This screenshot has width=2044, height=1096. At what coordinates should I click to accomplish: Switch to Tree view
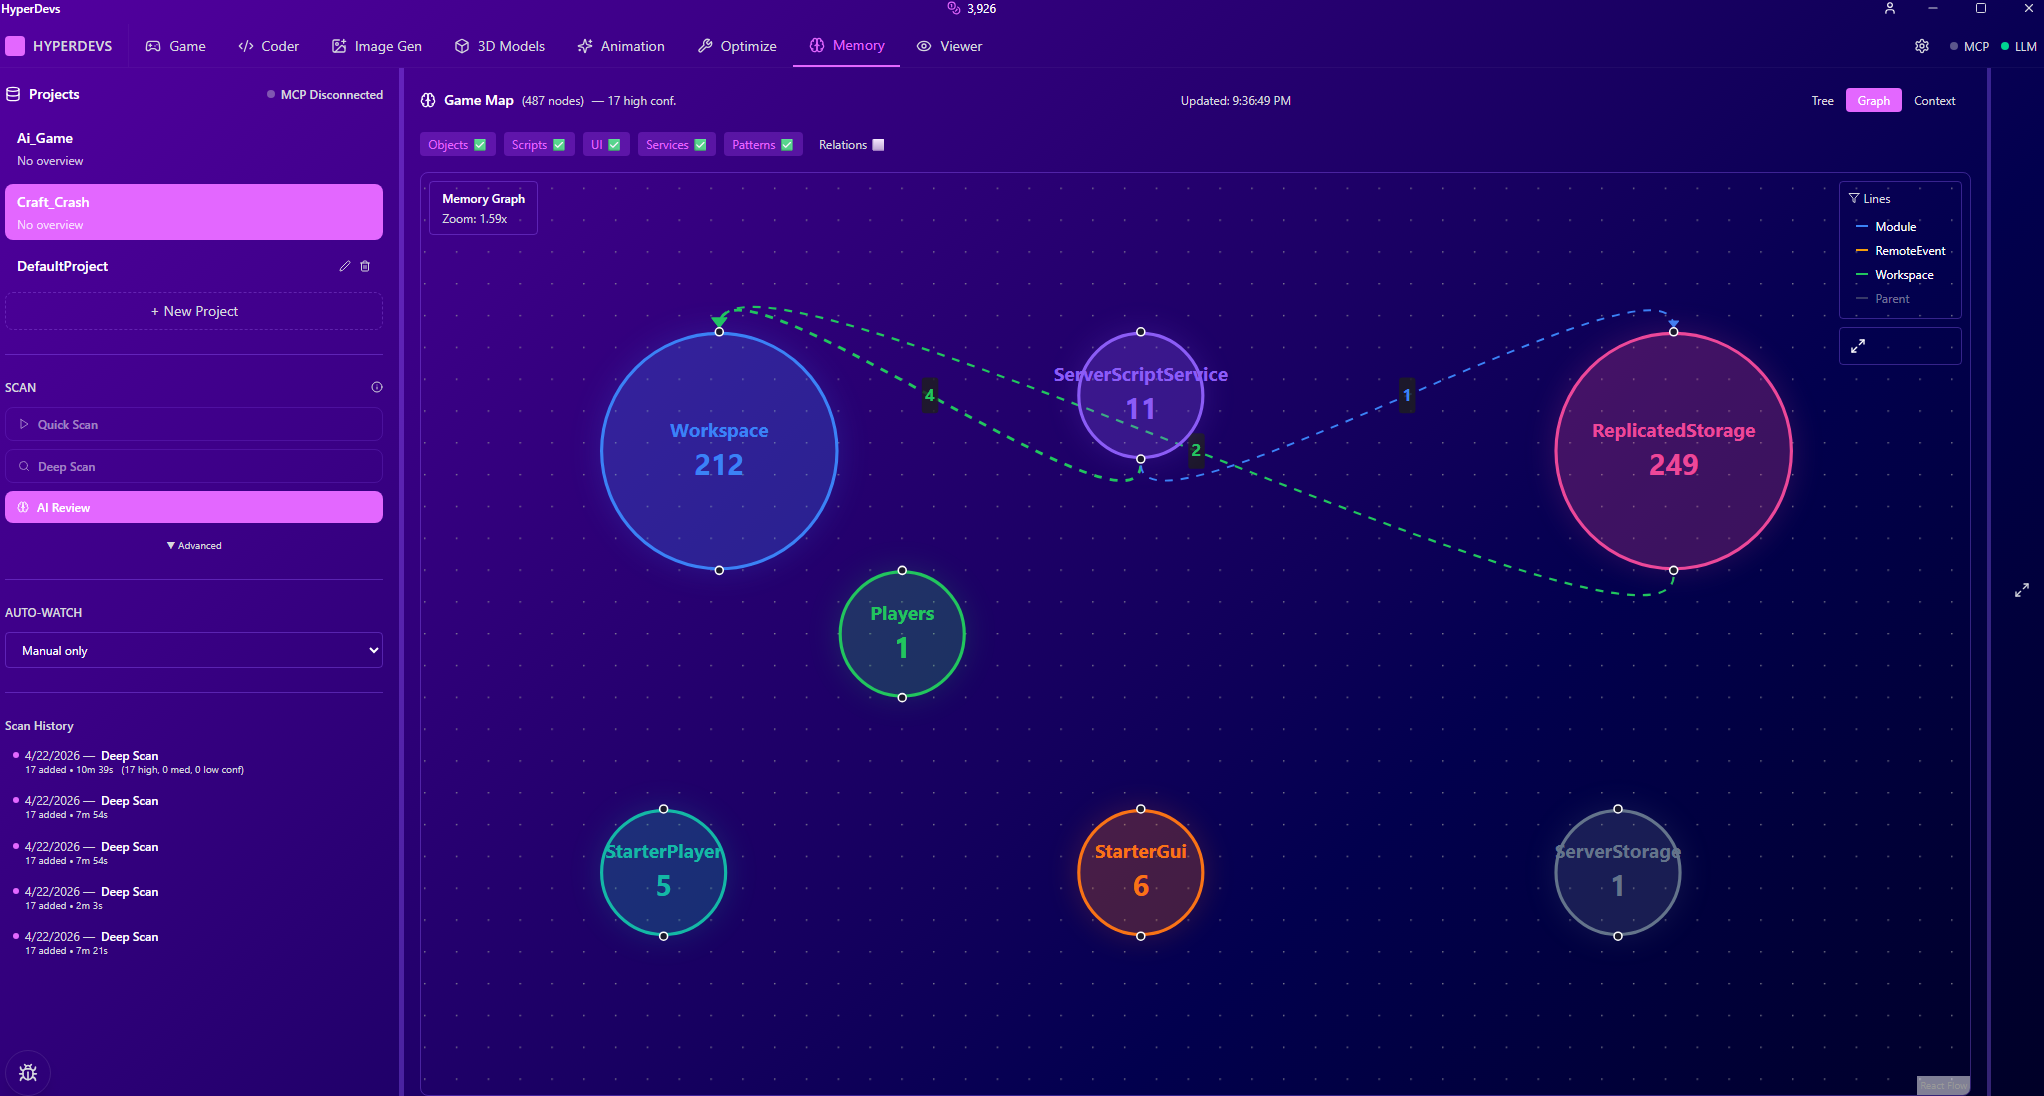[x=1822, y=101]
